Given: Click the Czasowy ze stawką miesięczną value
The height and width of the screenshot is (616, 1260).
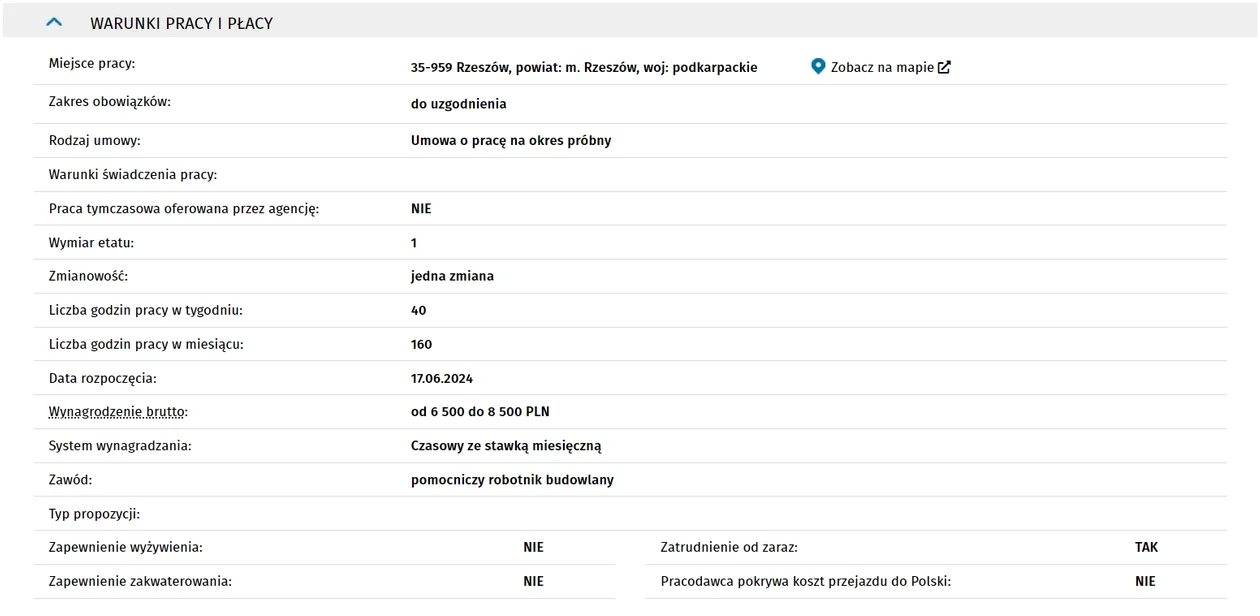Looking at the screenshot, I should (x=506, y=446).
